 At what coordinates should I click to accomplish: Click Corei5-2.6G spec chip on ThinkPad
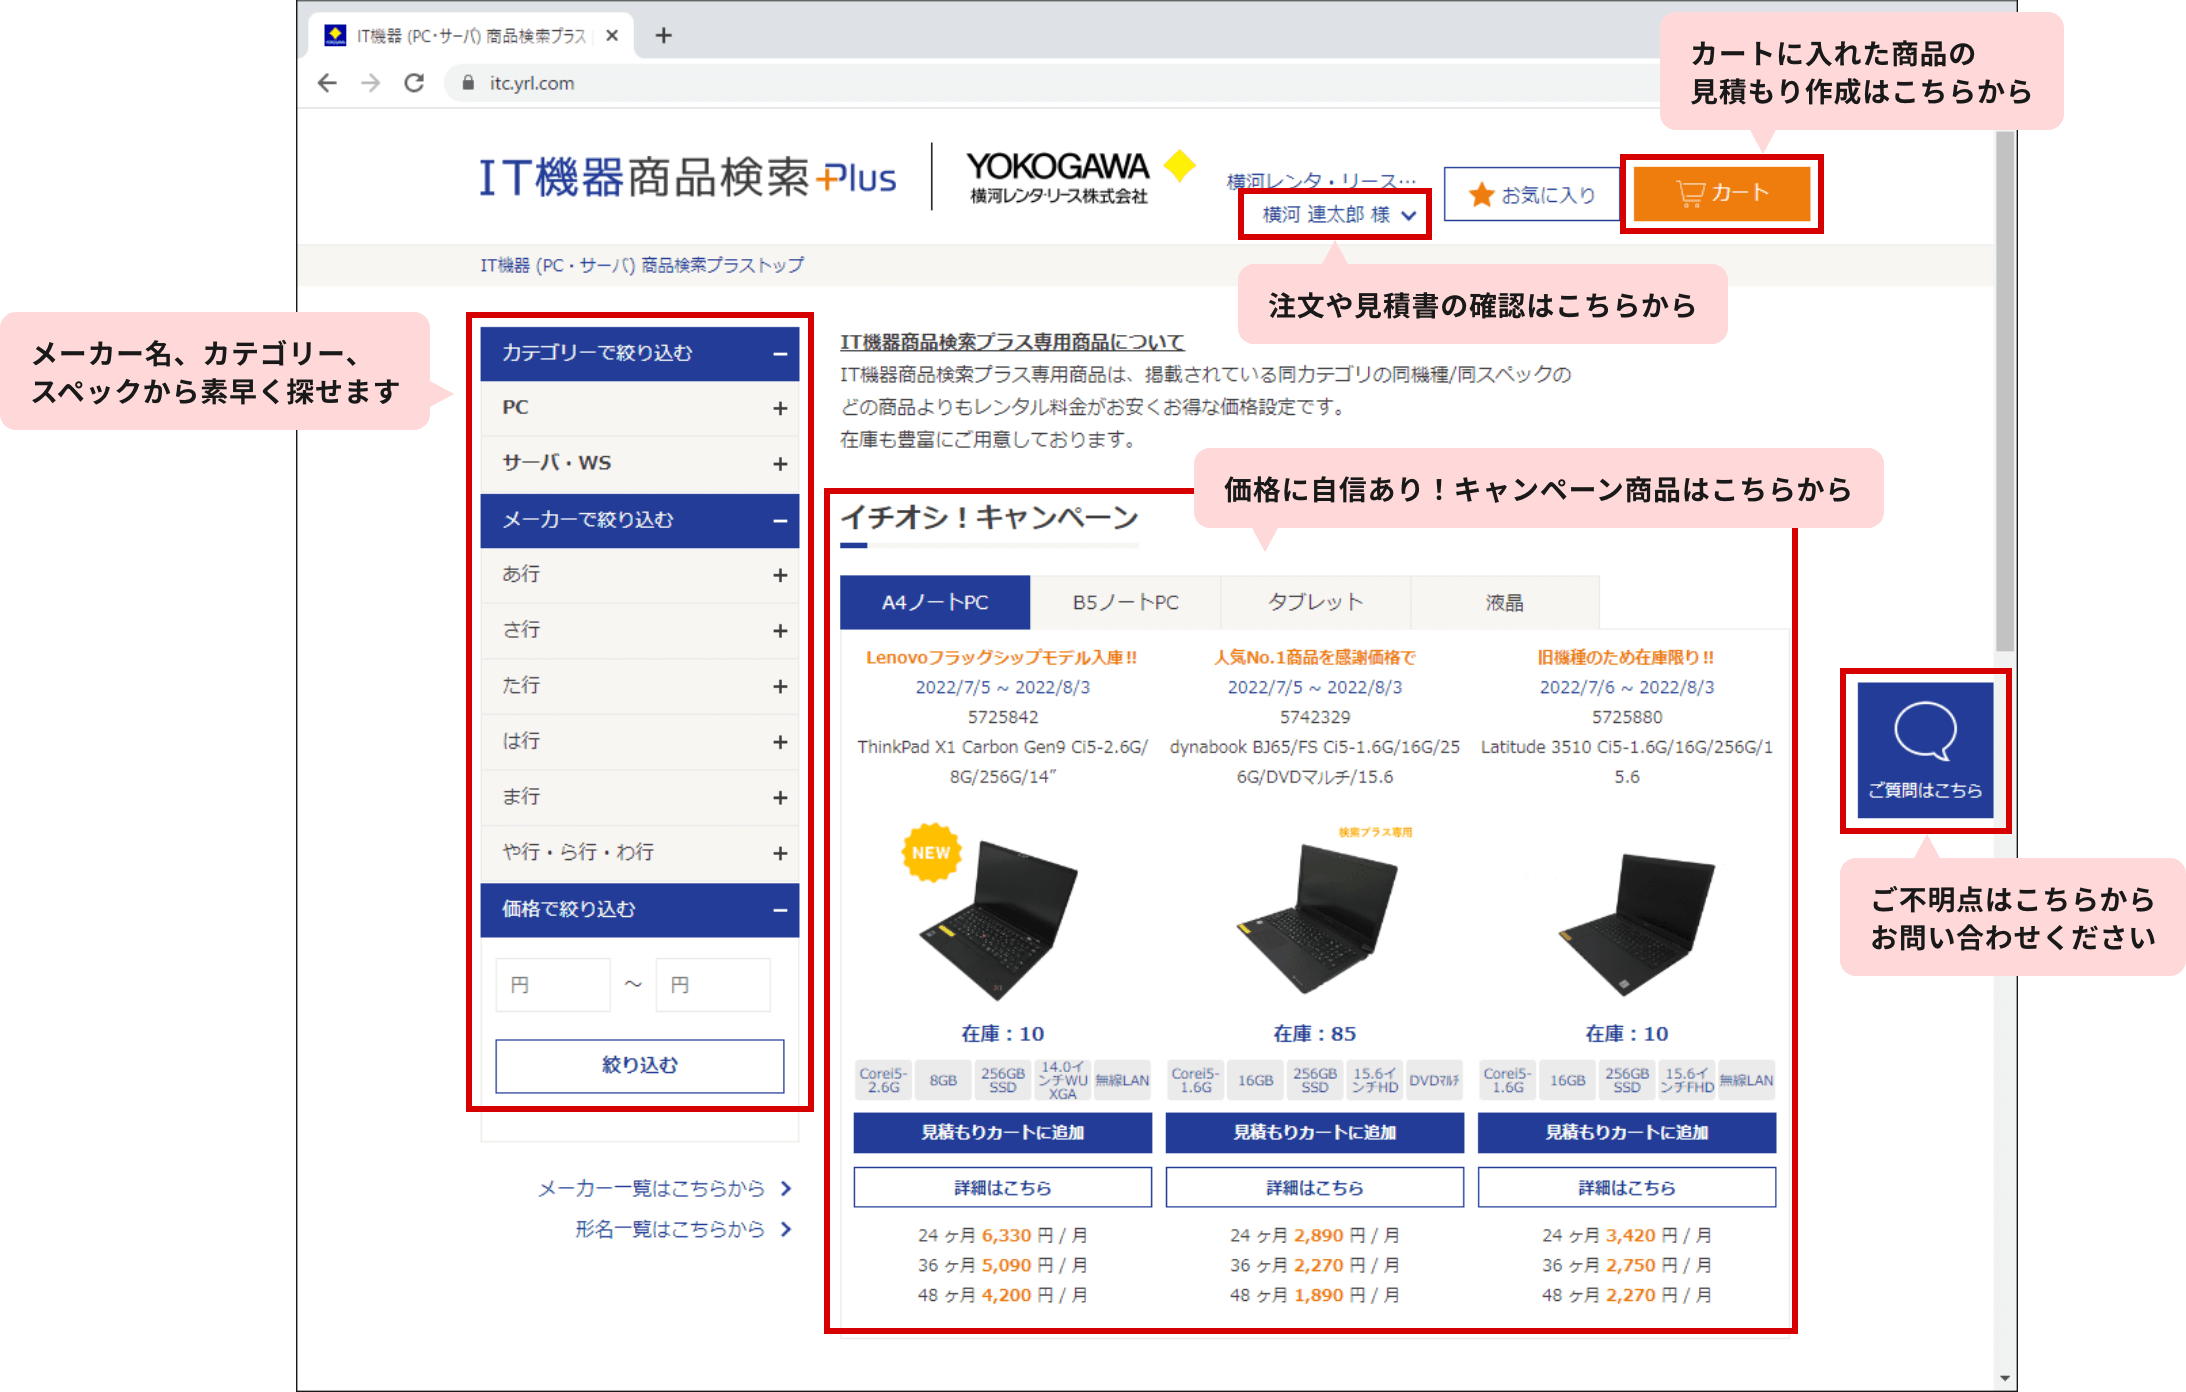click(x=883, y=1080)
